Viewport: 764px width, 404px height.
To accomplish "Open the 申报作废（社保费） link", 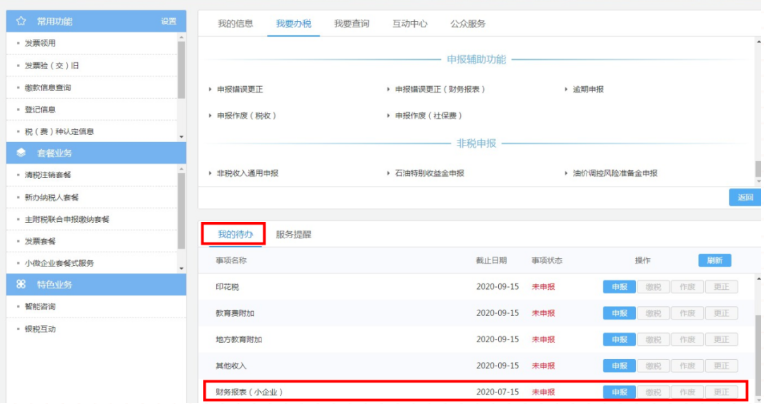I will tap(428, 115).
